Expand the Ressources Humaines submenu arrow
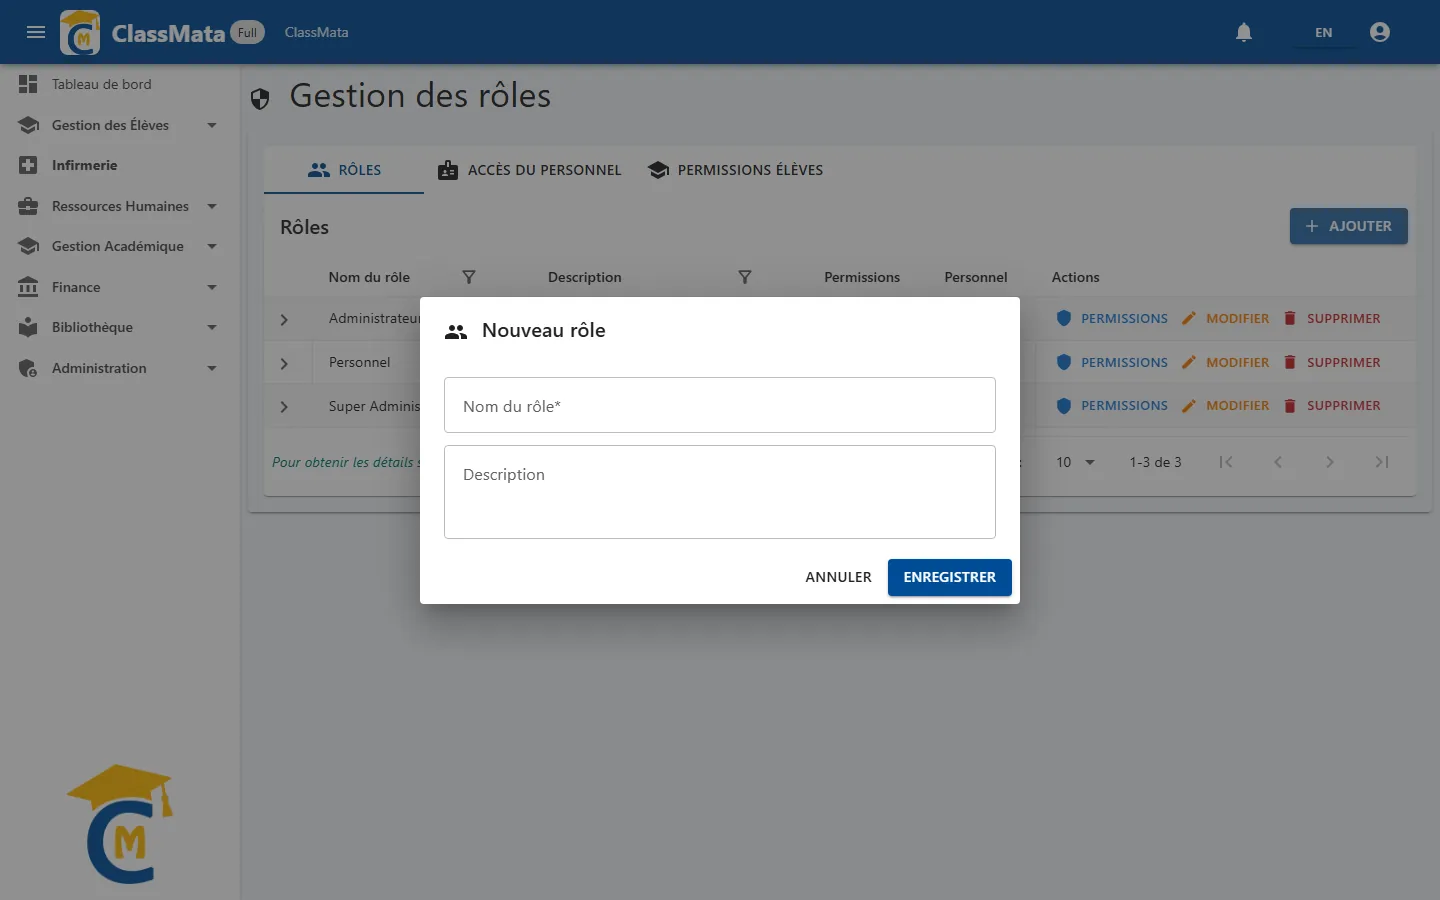 point(212,206)
